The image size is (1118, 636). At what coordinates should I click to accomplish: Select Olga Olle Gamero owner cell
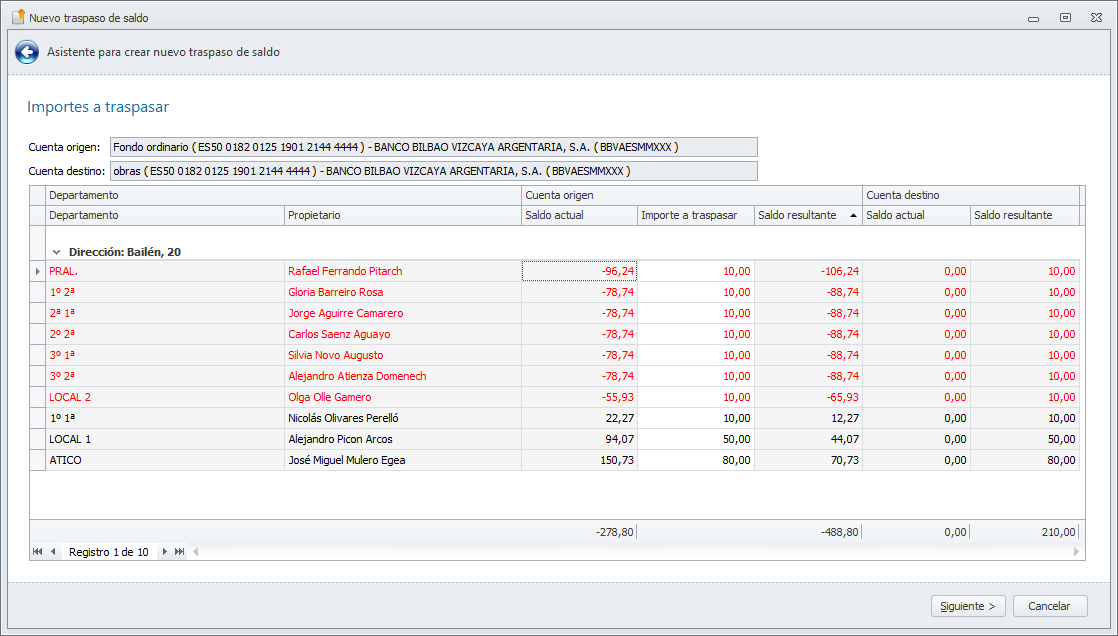tap(401, 397)
